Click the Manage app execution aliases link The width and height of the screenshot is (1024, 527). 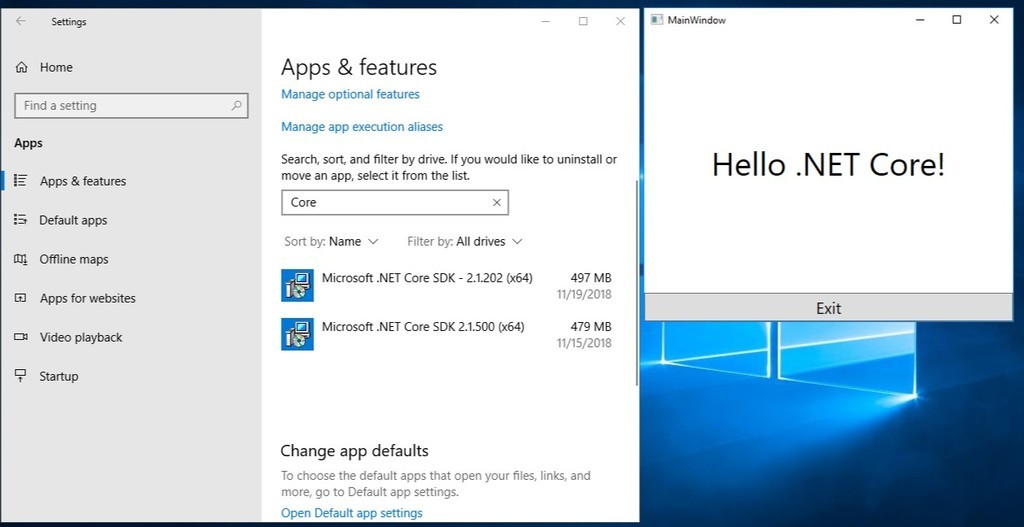(x=362, y=127)
